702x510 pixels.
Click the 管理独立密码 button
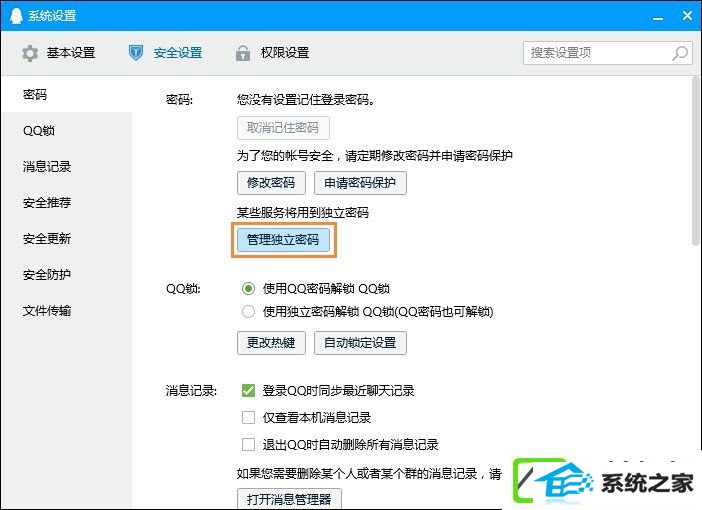(283, 240)
